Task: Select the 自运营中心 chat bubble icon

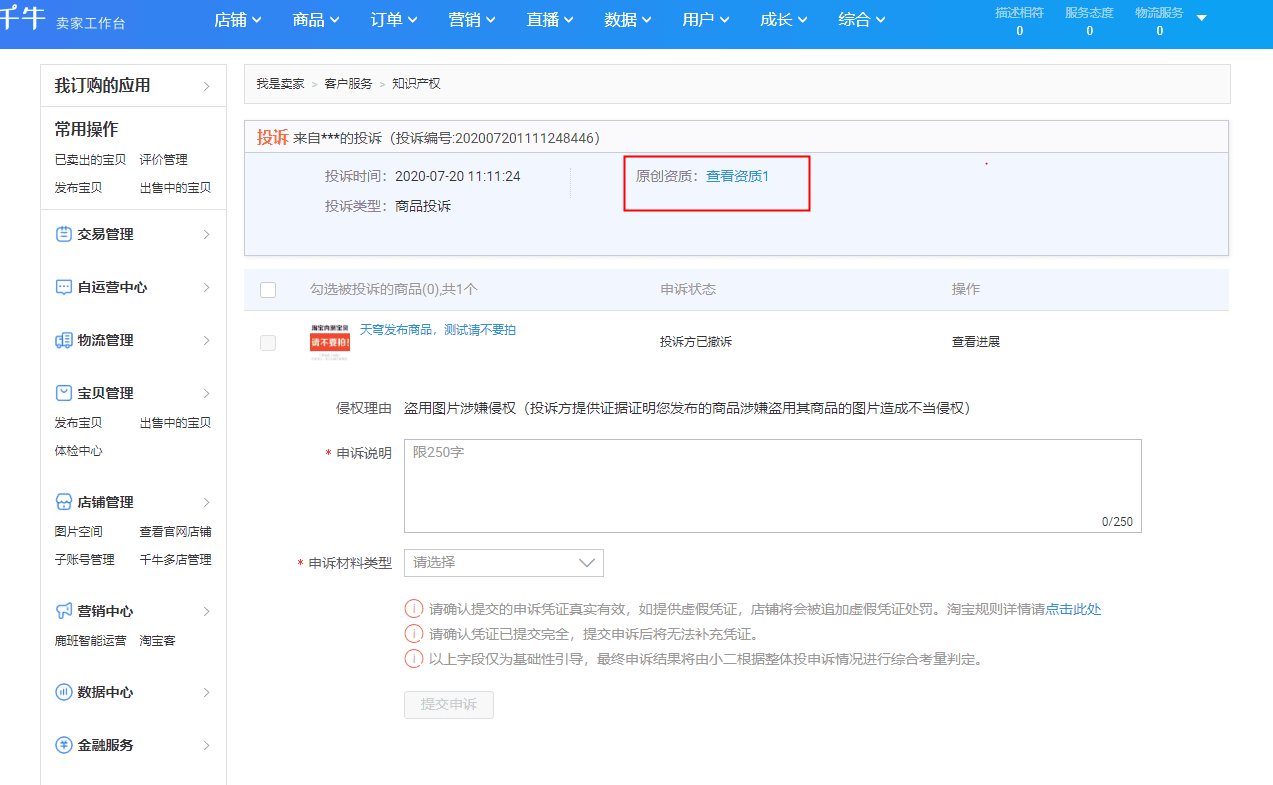Action: tap(62, 287)
